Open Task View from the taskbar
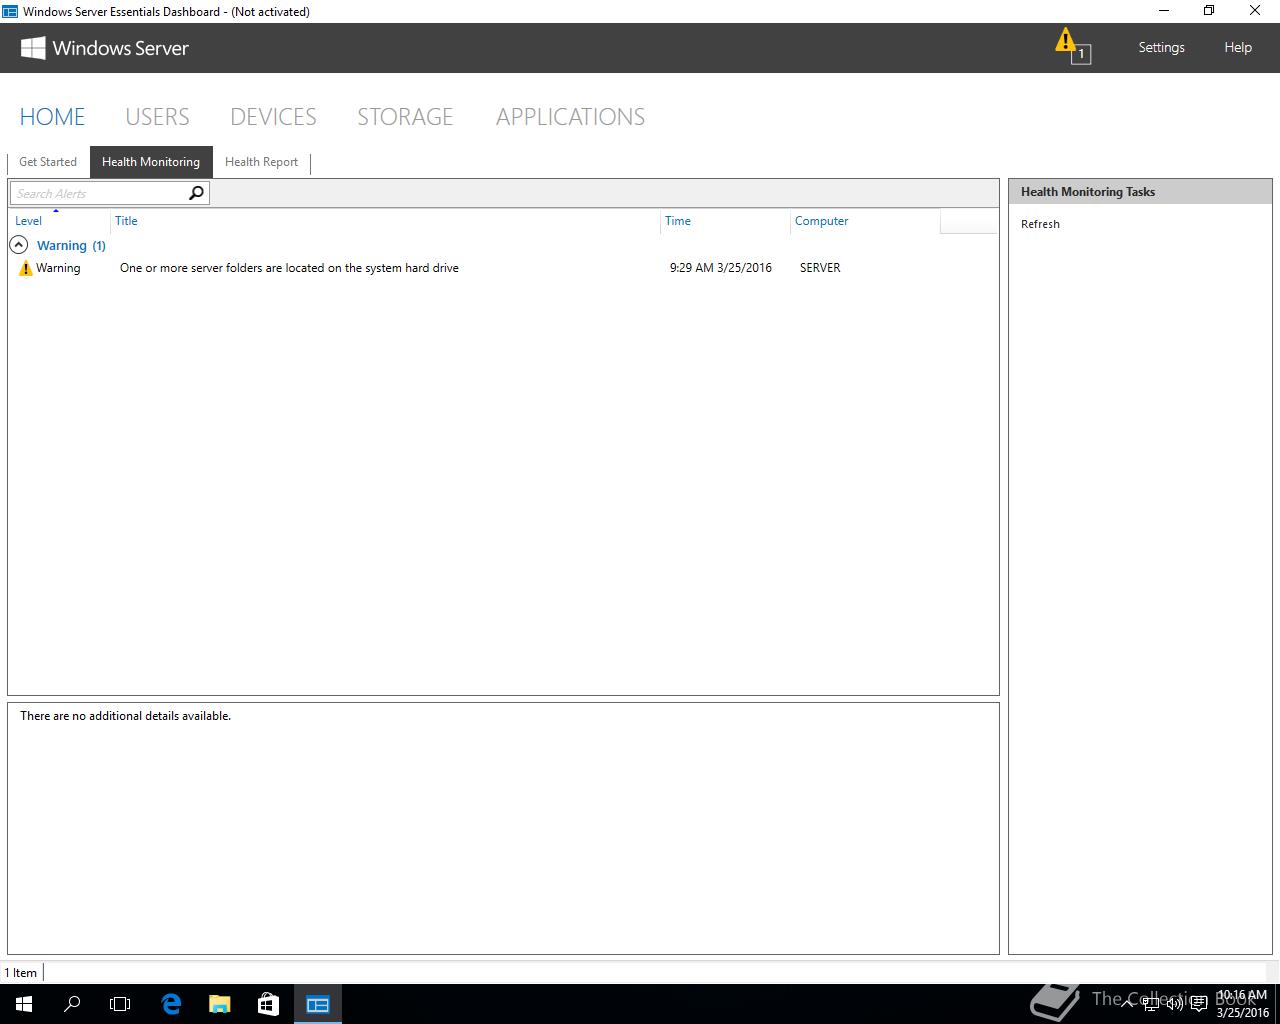The height and width of the screenshot is (1024, 1280). pyautogui.click(x=120, y=1004)
